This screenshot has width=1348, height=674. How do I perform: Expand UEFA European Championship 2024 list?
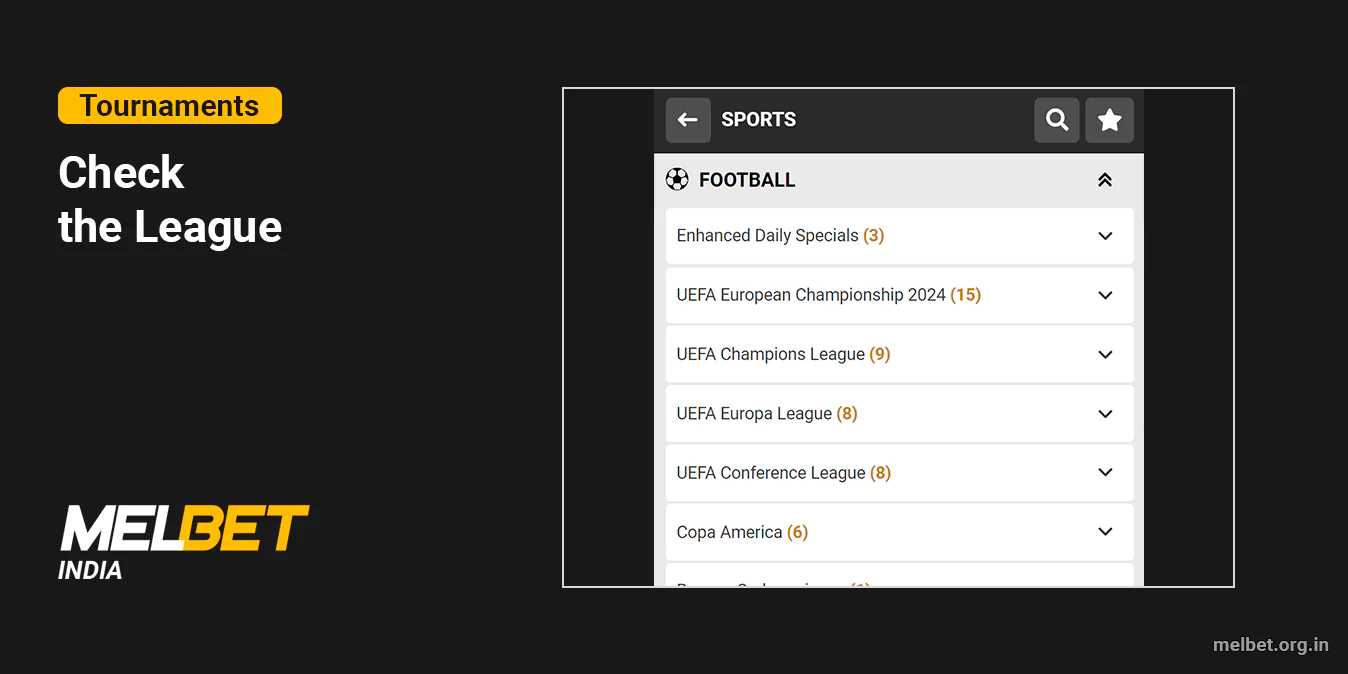pos(1105,295)
